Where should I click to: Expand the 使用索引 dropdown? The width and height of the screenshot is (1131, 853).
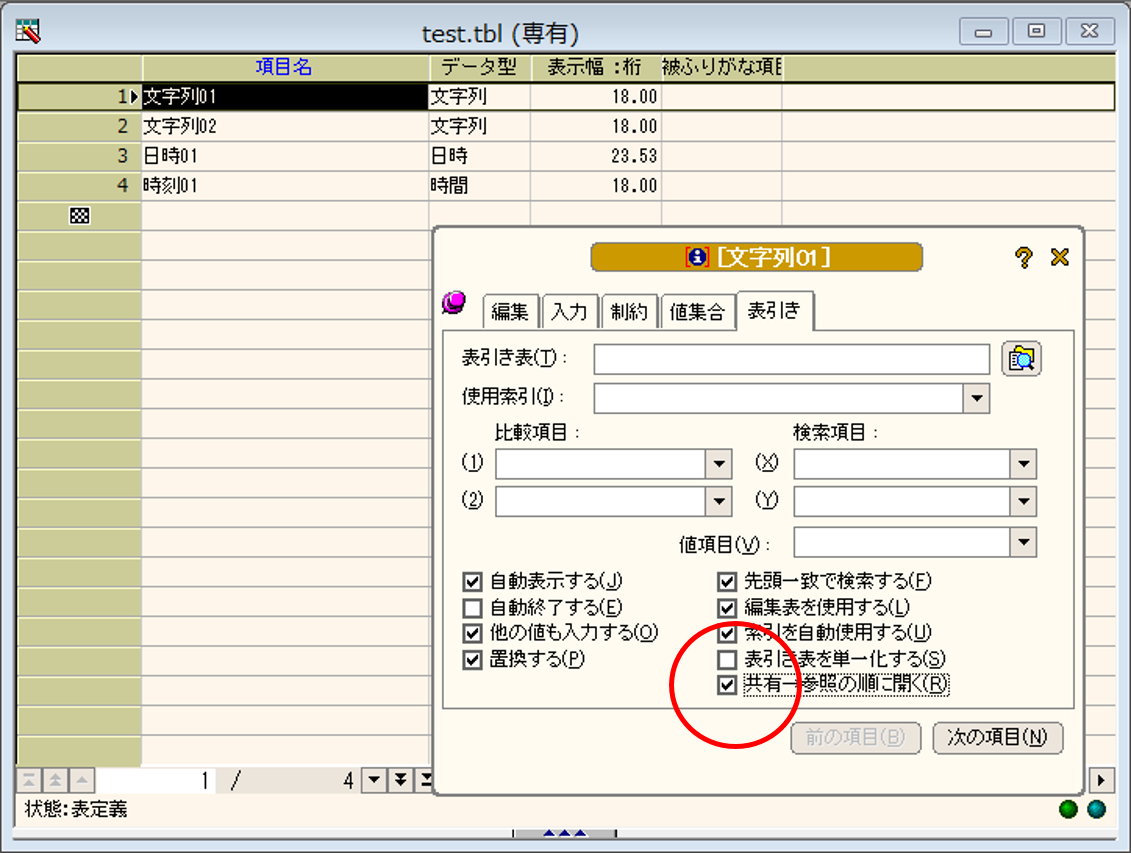[x=976, y=399]
